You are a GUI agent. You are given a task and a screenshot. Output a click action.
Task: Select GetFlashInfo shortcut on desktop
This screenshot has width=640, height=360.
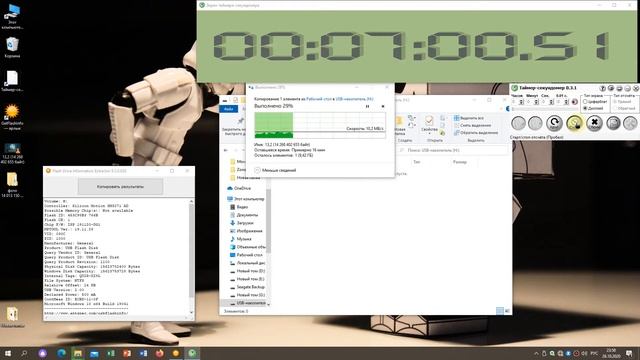pyautogui.click(x=12, y=117)
